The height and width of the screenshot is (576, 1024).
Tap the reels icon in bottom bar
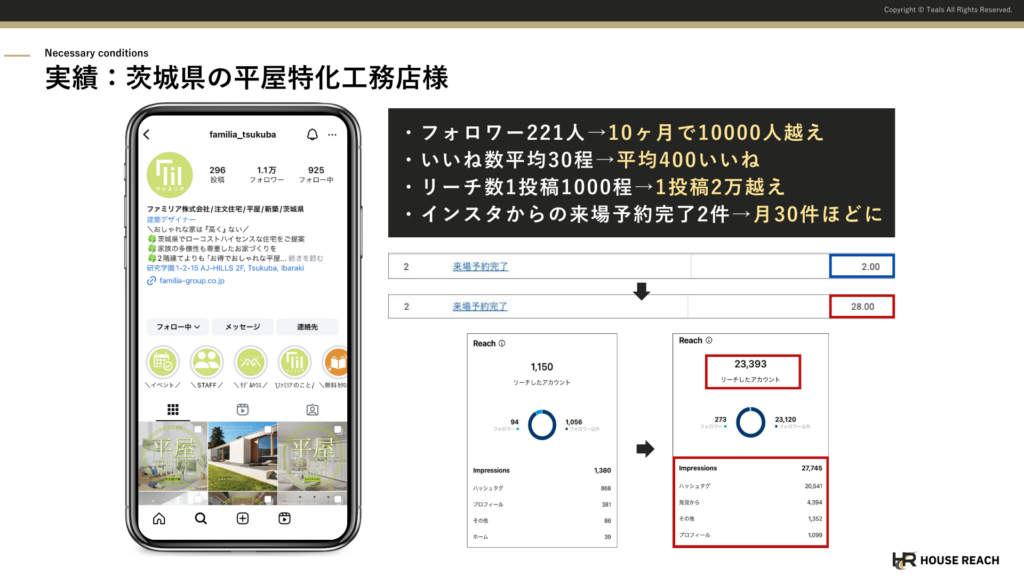pos(284,519)
